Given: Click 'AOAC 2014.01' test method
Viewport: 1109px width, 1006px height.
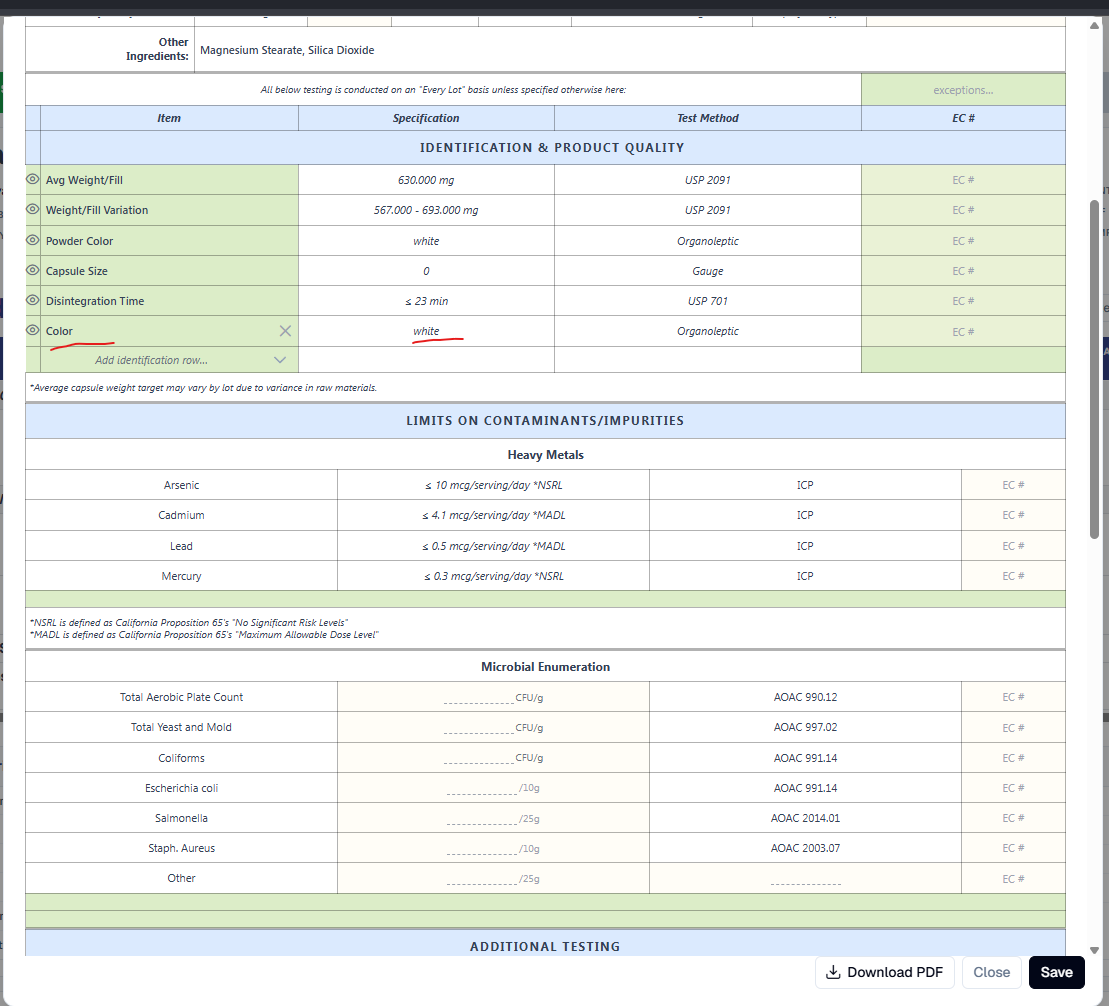Looking at the screenshot, I should pos(805,819).
